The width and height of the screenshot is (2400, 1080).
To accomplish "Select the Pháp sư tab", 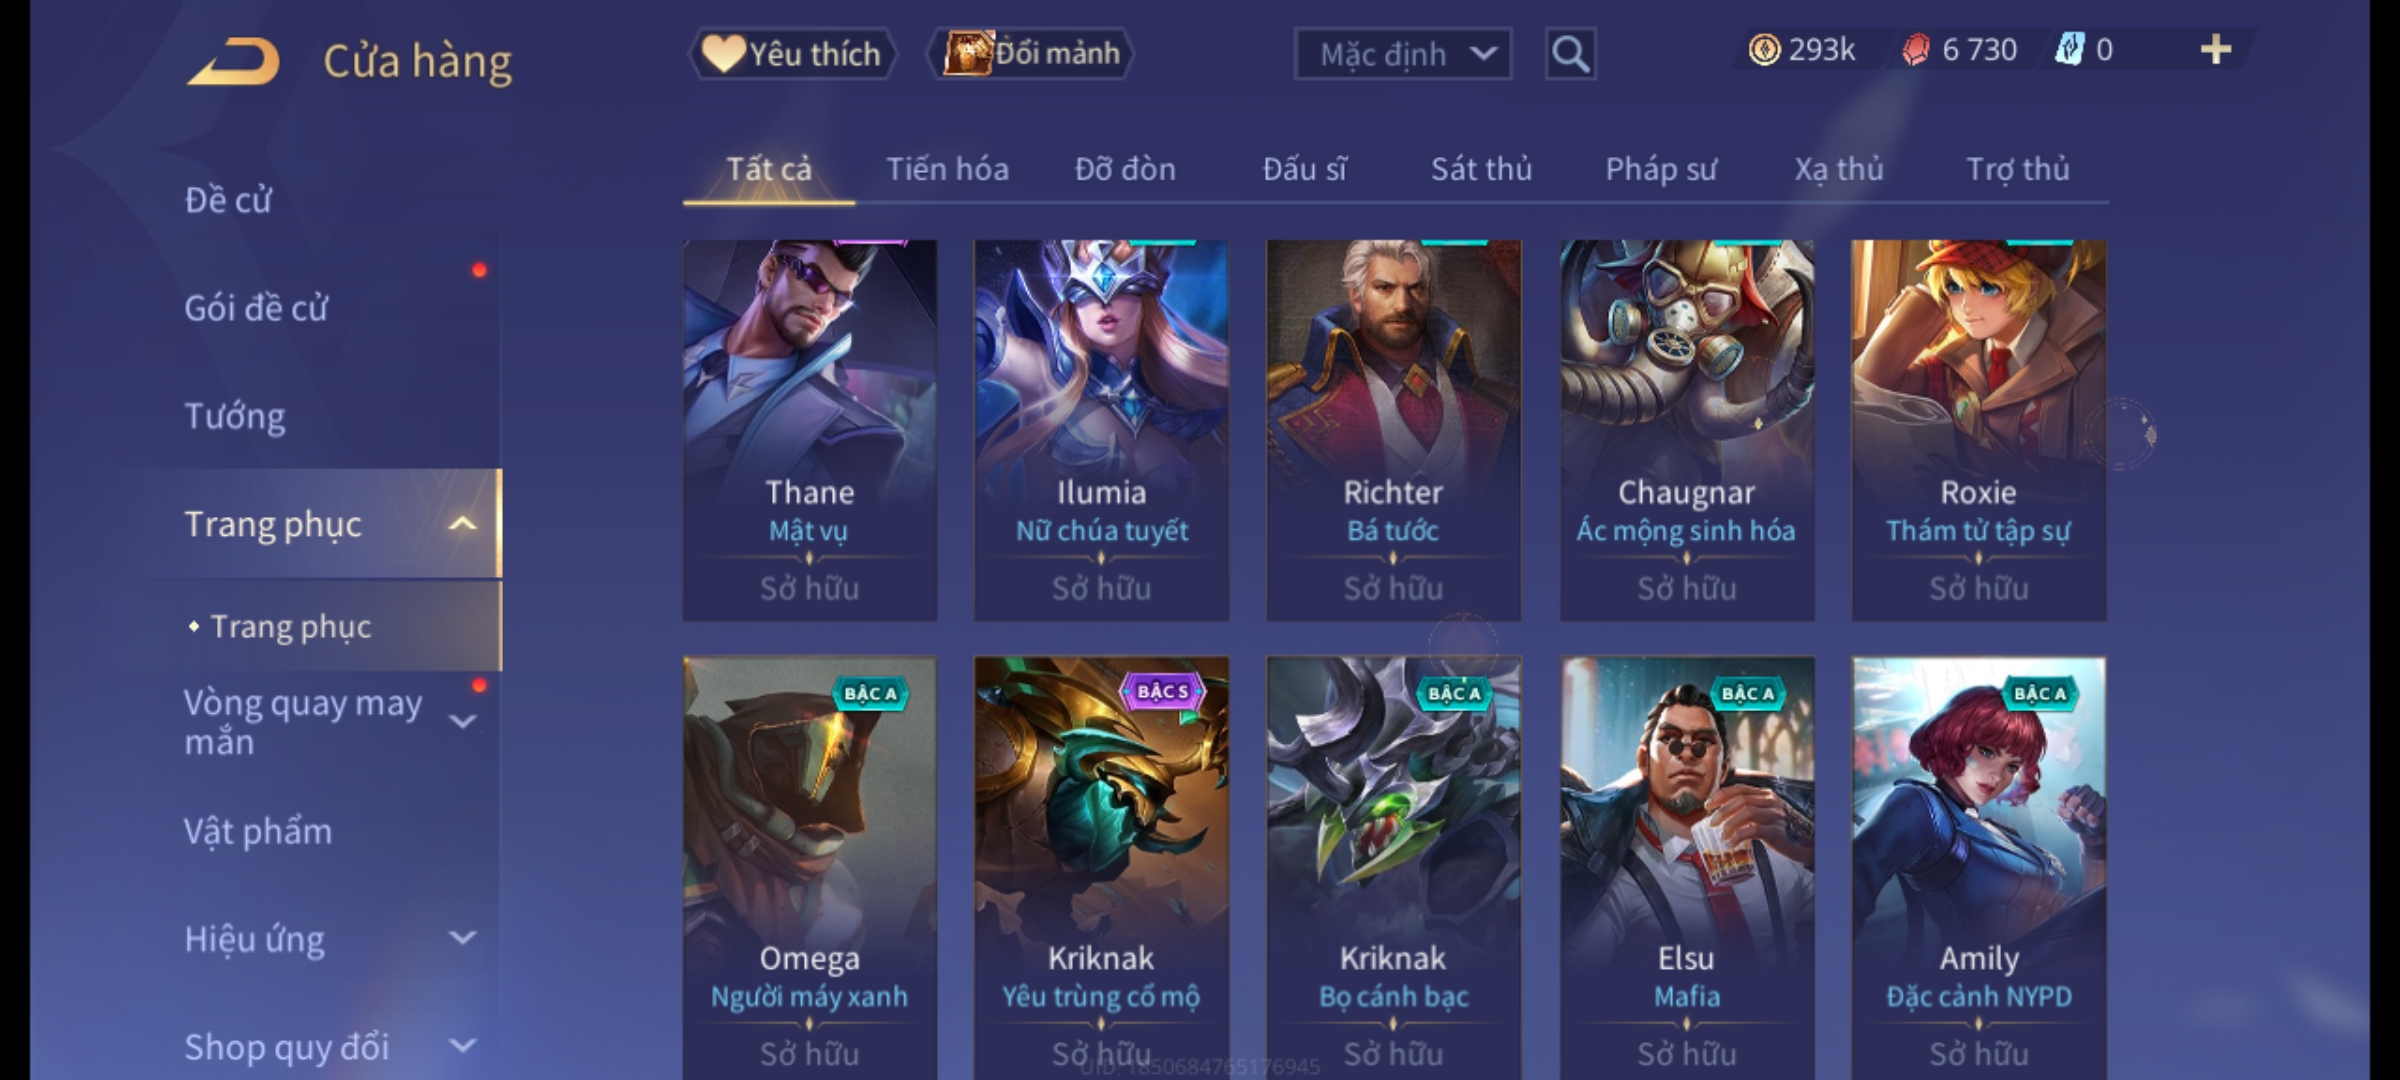I will (x=1661, y=169).
